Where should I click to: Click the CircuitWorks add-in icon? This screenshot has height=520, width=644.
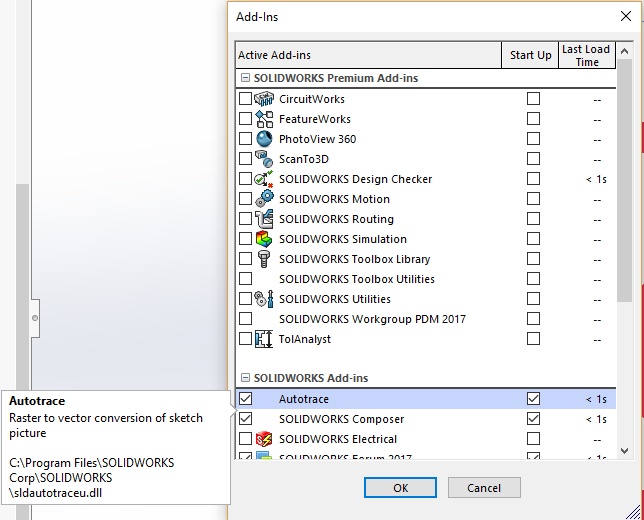tap(264, 99)
